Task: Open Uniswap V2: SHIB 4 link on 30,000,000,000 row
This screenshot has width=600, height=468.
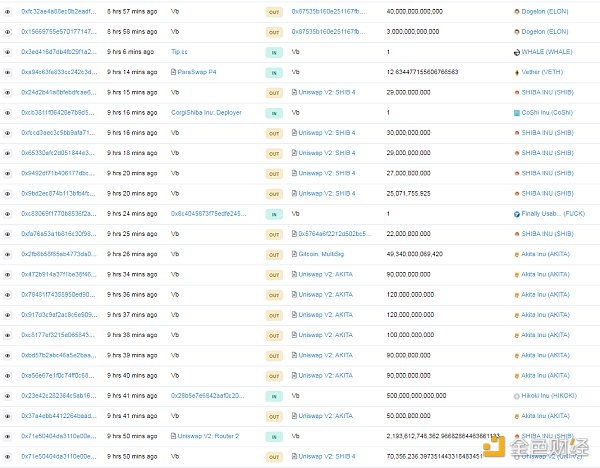Action: point(327,133)
